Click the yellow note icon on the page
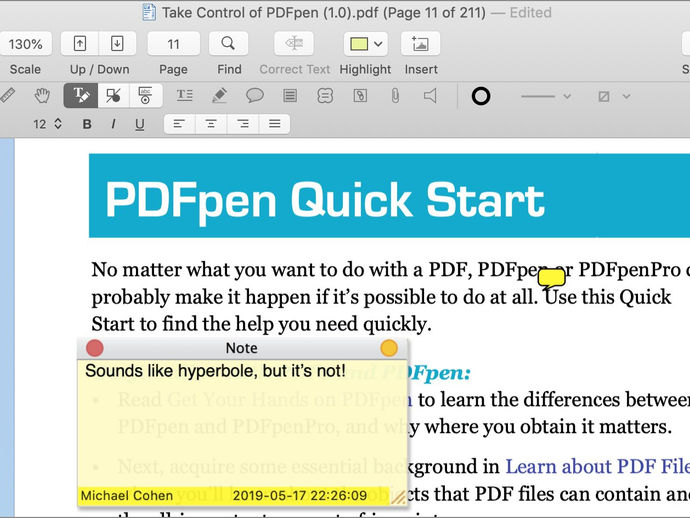 coord(551,279)
